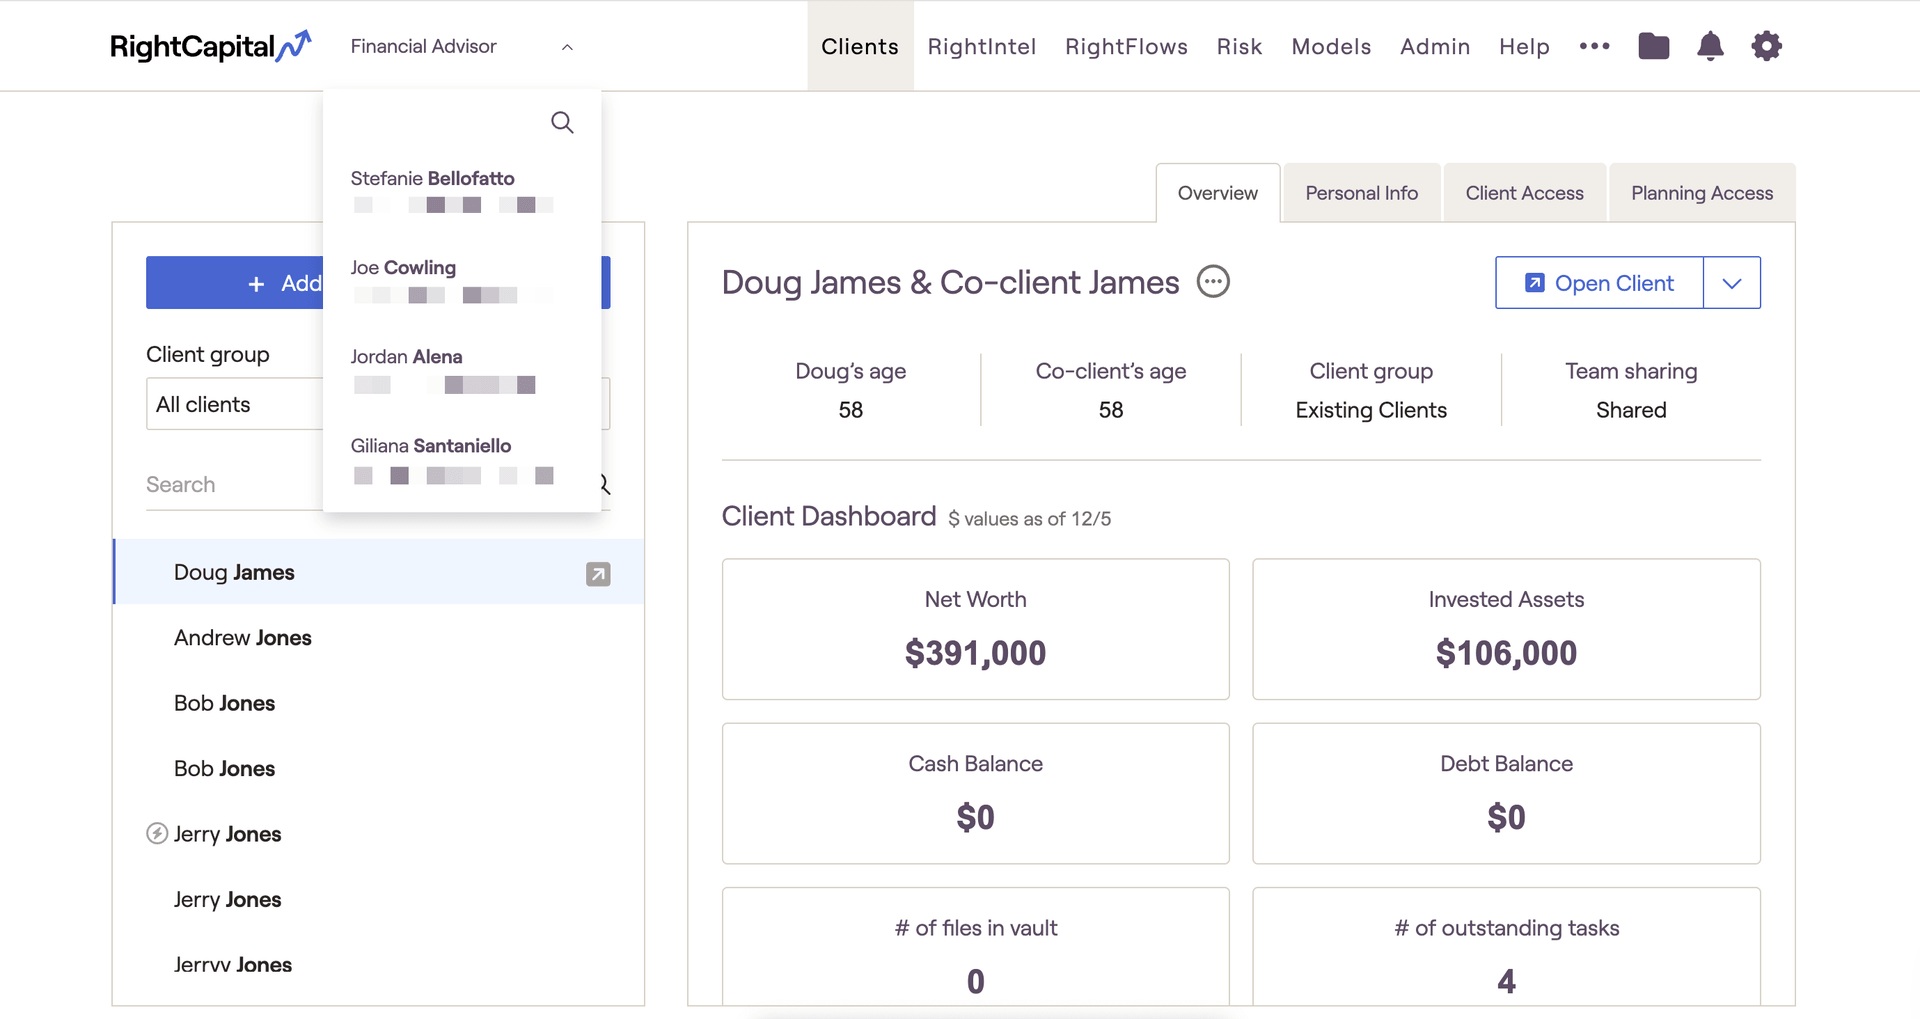This screenshot has height=1019, width=1920.
Task: Click the Net Worth dashboard card
Action: point(975,629)
